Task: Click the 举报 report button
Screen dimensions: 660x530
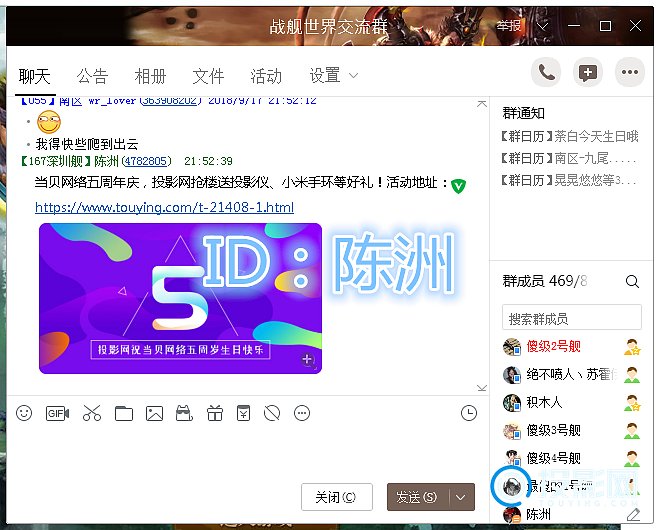Action: 508,27
